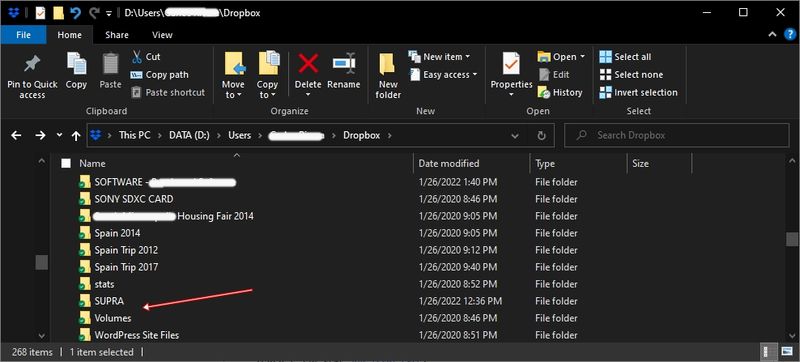
Task: Click Pin to Quick access icon
Action: tap(32, 65)
